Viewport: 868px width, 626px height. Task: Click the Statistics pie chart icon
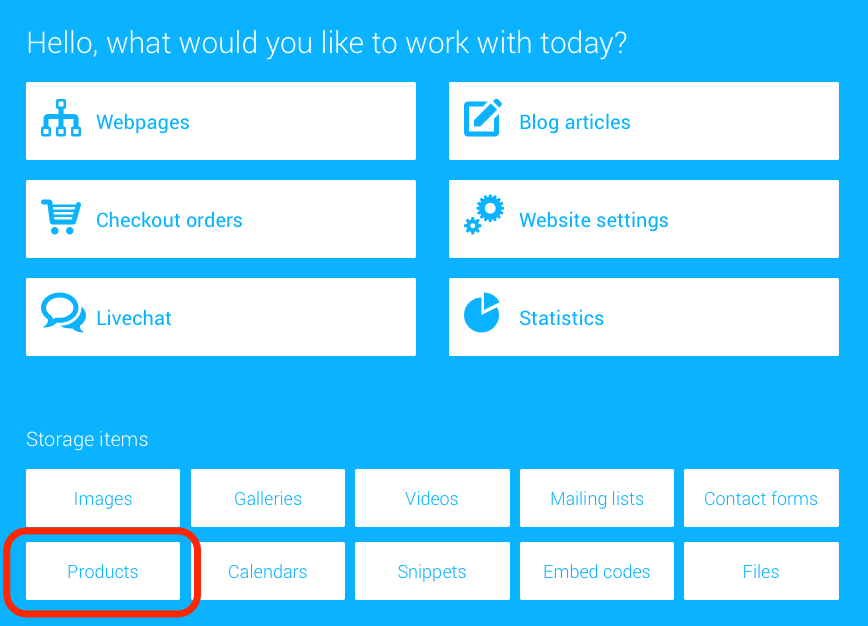(482, 313)
